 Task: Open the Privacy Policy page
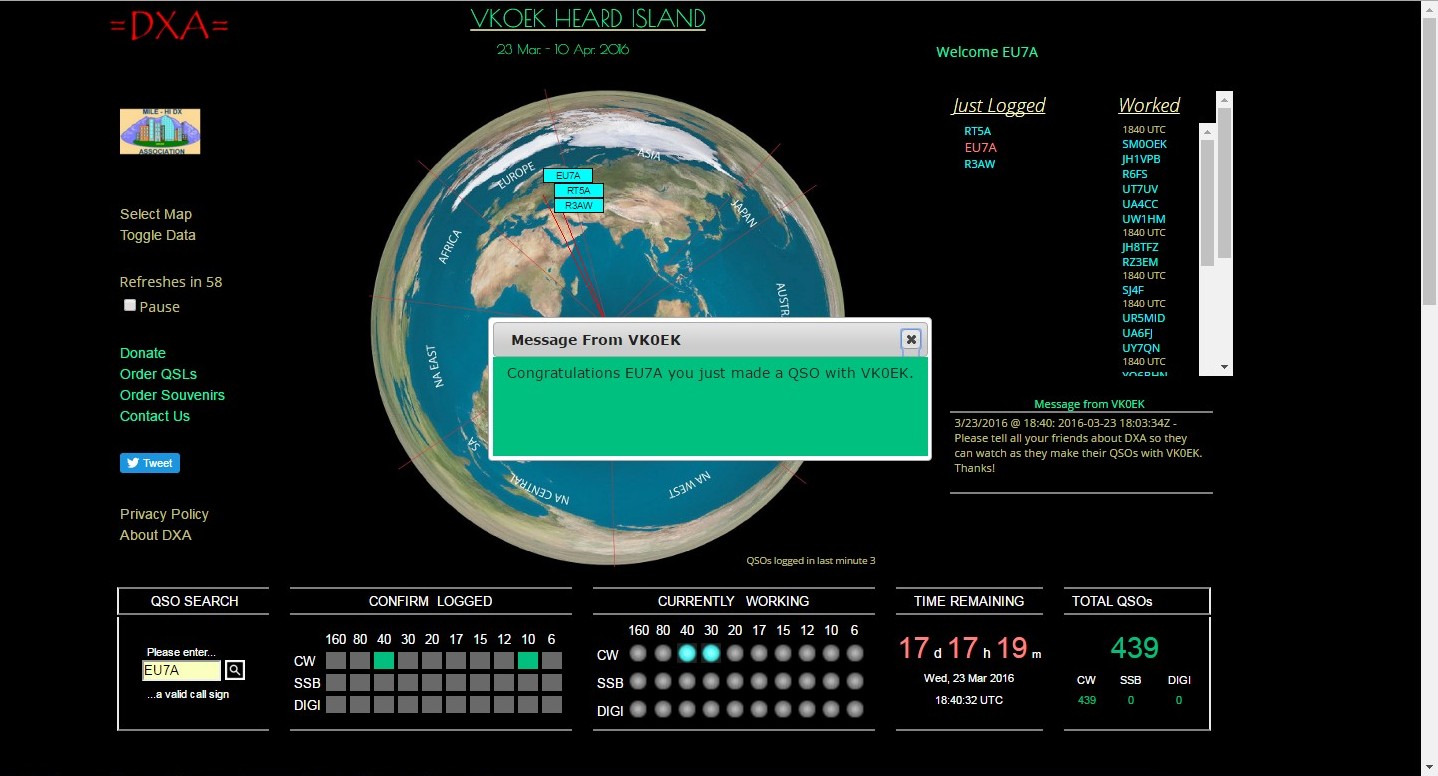[x=164, y=514]
